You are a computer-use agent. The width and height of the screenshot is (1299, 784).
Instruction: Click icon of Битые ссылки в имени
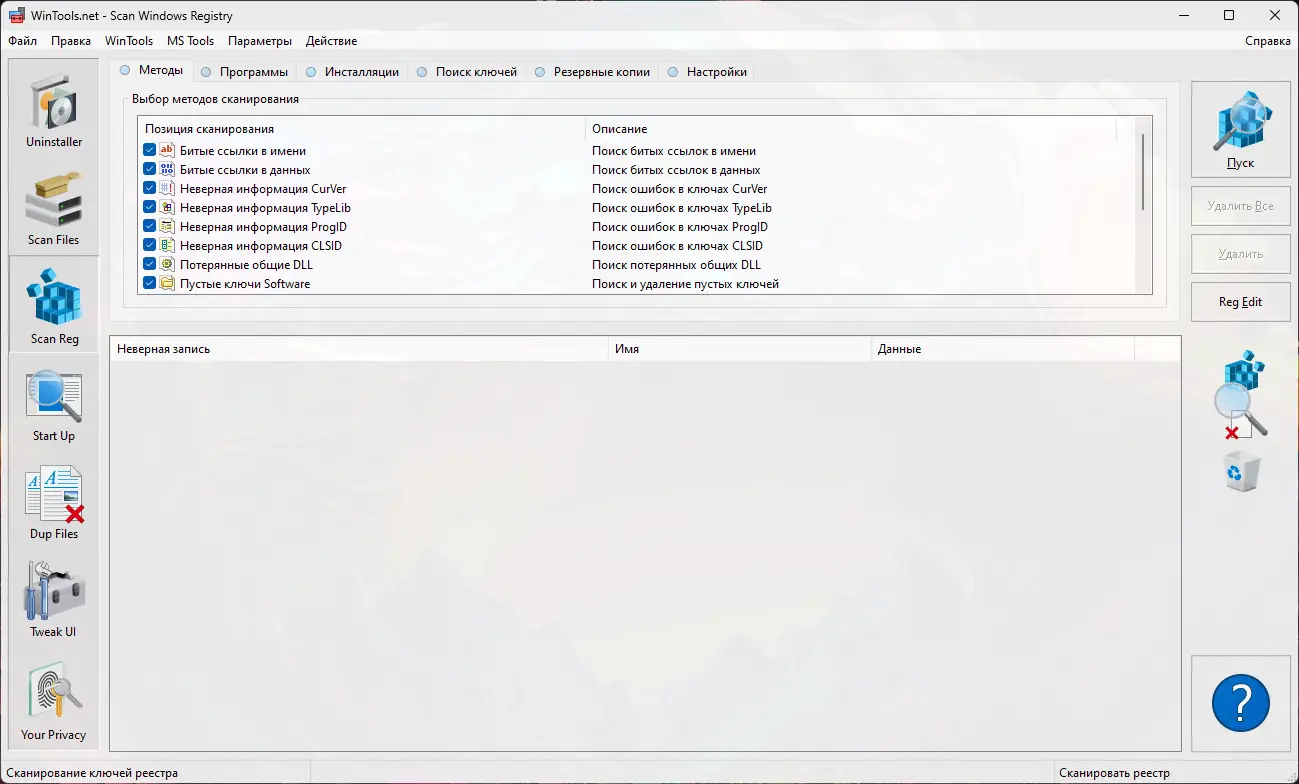(x=168, y=151)
